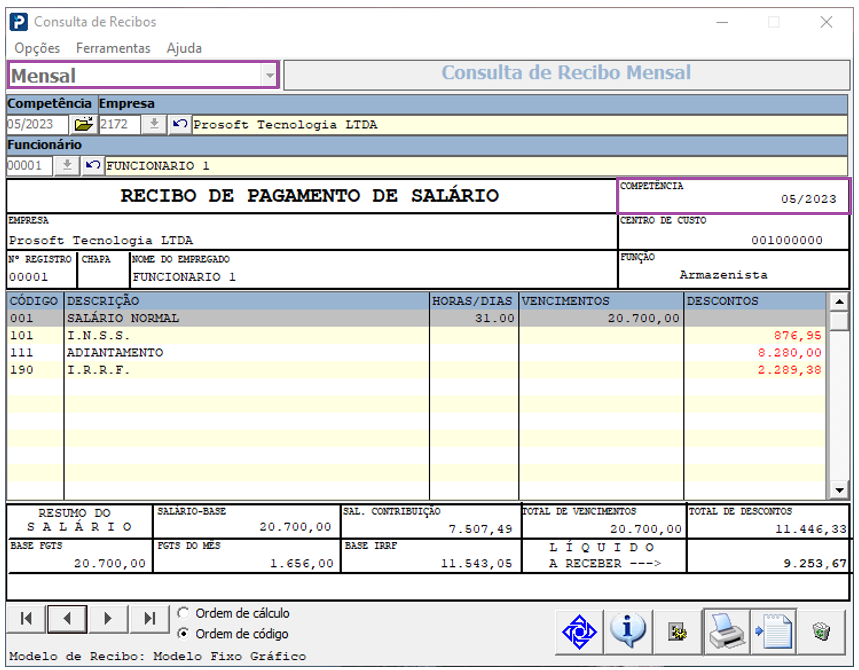This screenshot has width=859, height=670.
Task: Jump to the first receipt record
Action: 26,619
